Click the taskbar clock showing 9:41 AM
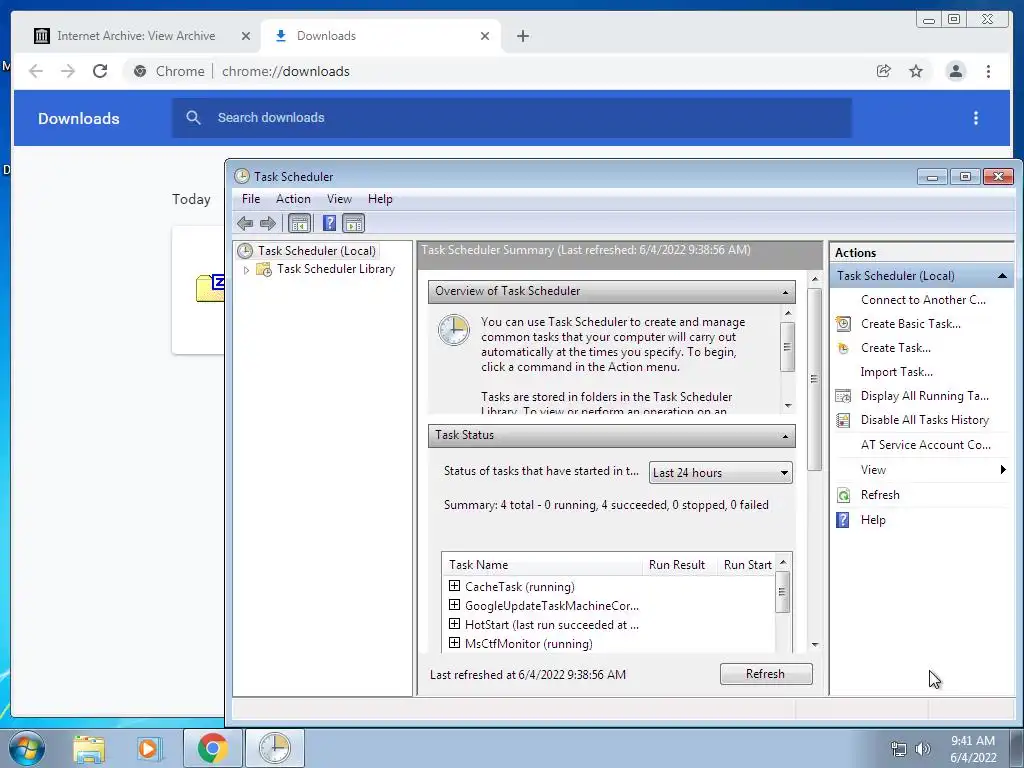Screen dimensions: 1024x768 pos(973,749)
